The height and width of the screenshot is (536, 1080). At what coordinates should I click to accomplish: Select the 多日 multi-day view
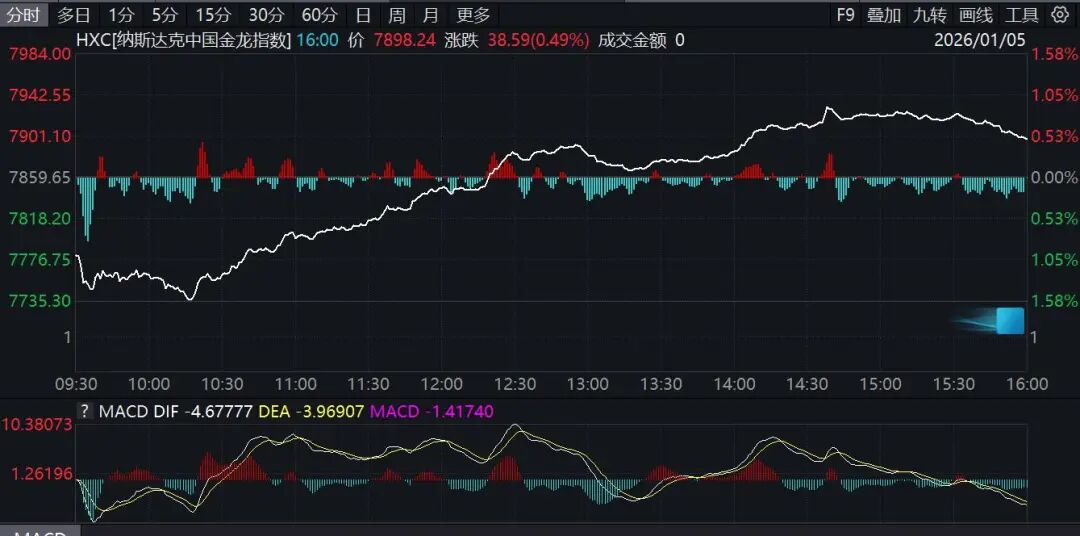coord(73,15)
